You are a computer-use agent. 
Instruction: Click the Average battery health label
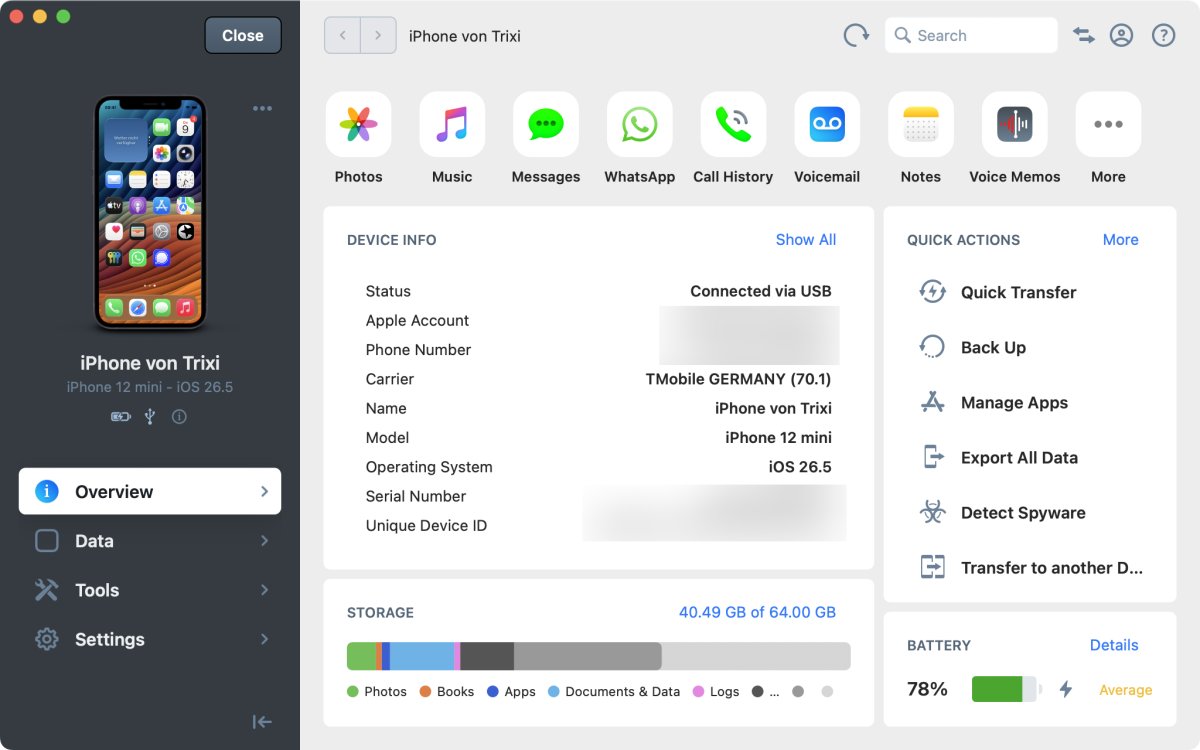(1126, 690)
